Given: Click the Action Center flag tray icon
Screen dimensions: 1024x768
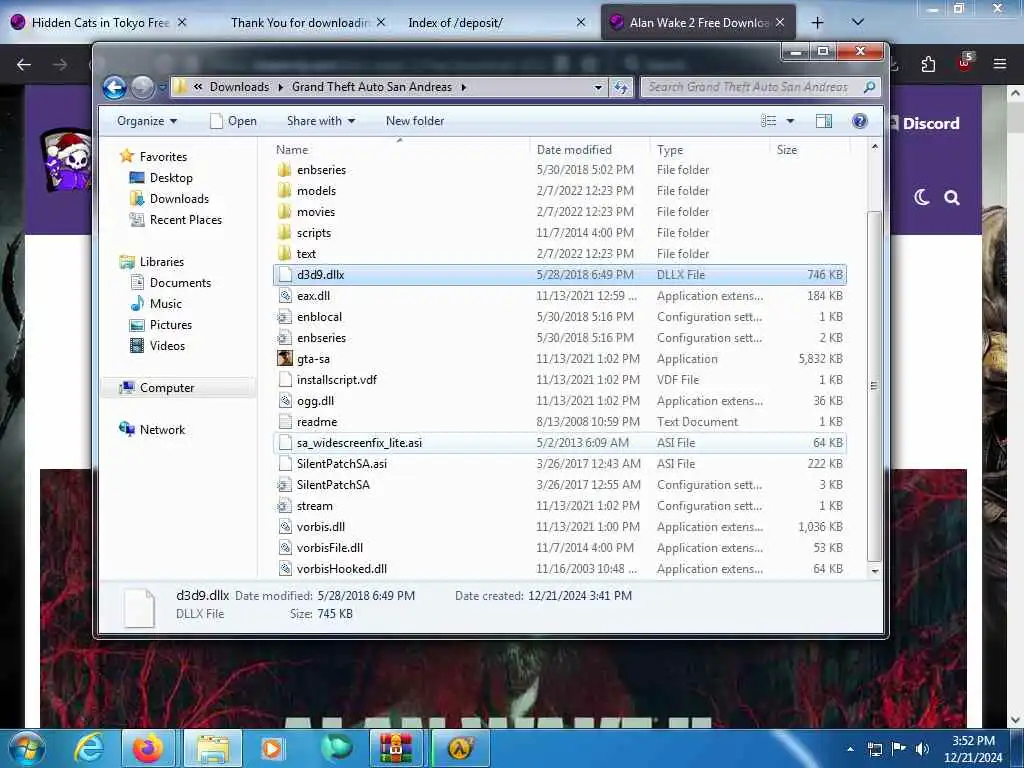Looking at the screenshot, I should 898,749.
